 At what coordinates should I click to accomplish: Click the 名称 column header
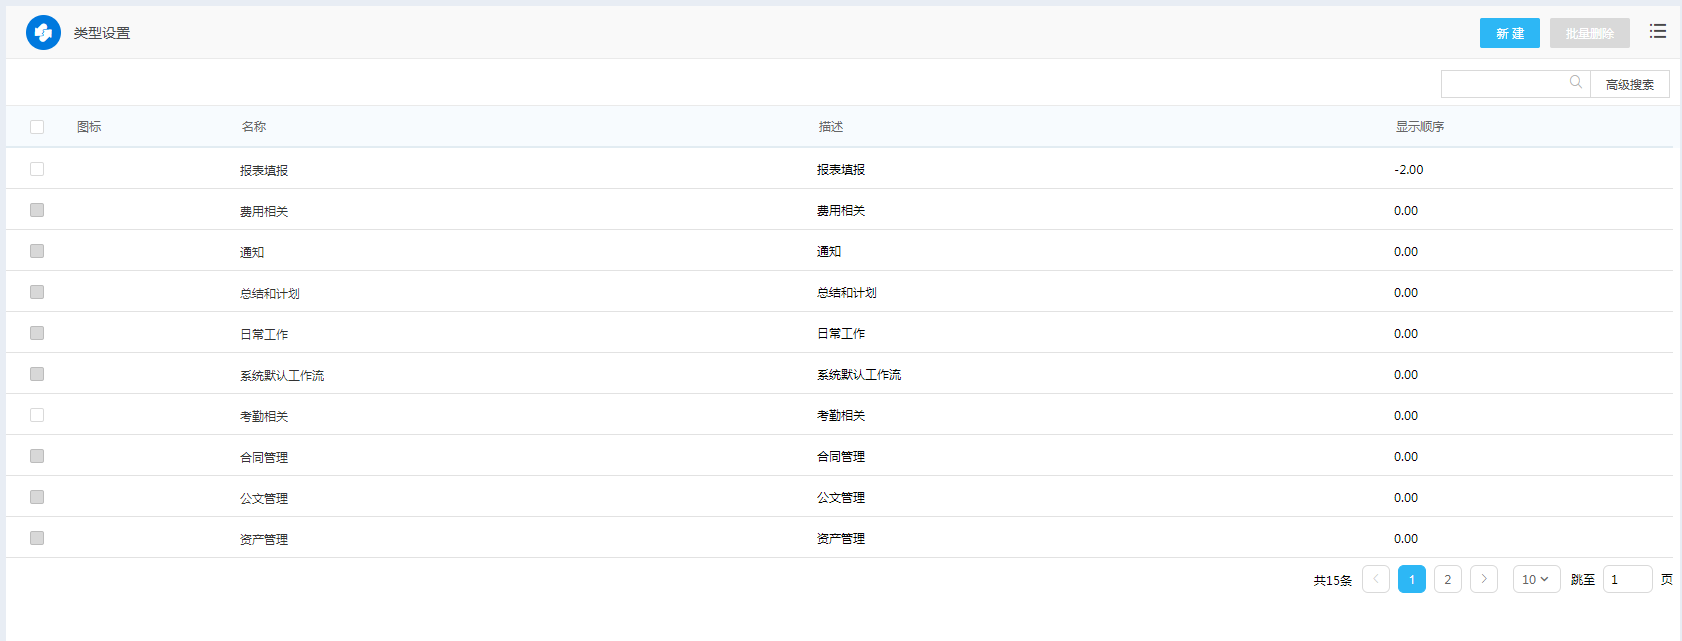tap(253, 127)
